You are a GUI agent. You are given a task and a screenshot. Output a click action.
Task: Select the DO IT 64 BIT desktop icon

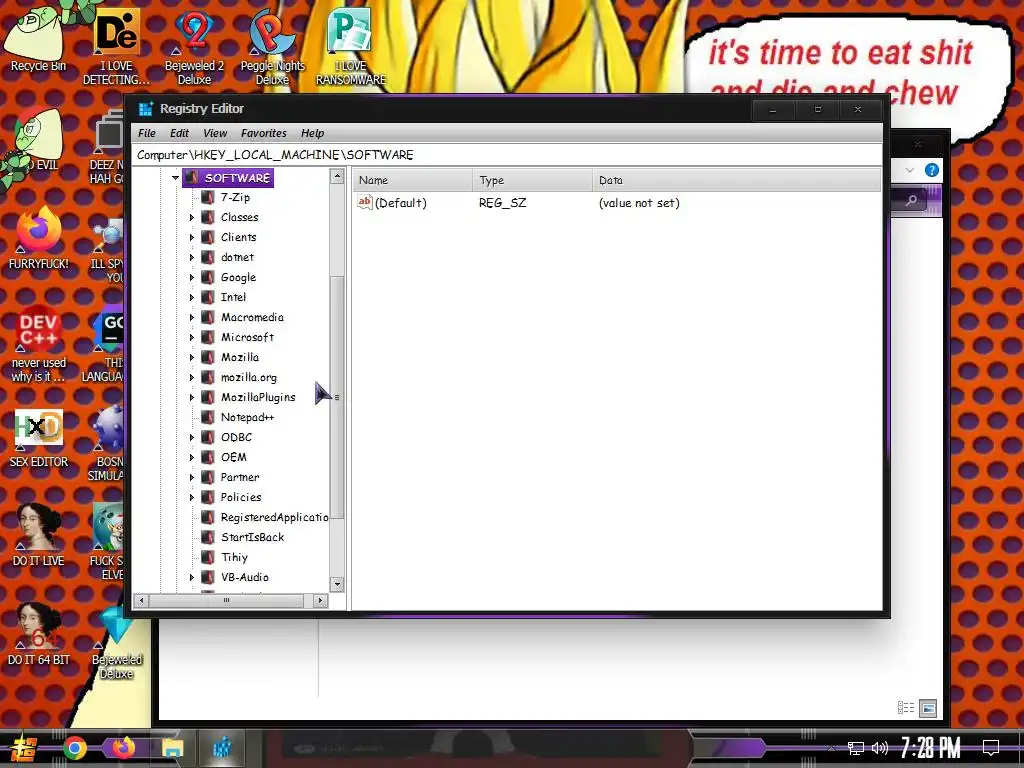tap(39, 635)
